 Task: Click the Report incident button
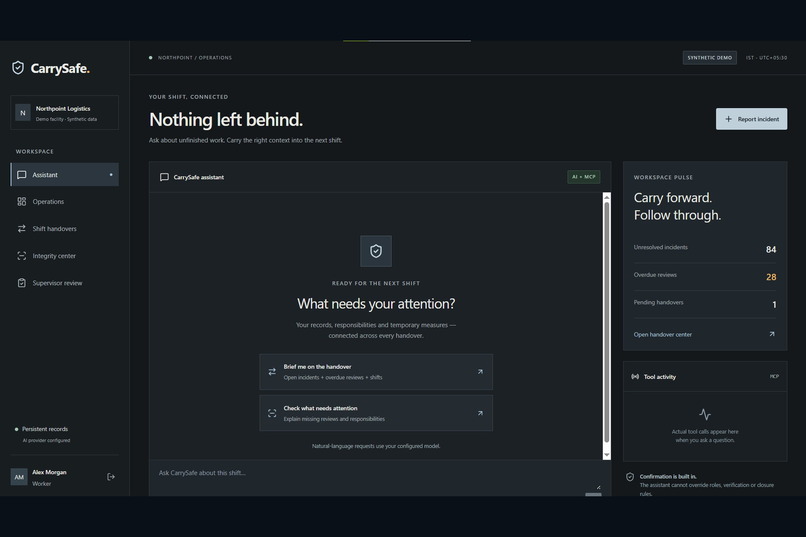tap(751, 119)
